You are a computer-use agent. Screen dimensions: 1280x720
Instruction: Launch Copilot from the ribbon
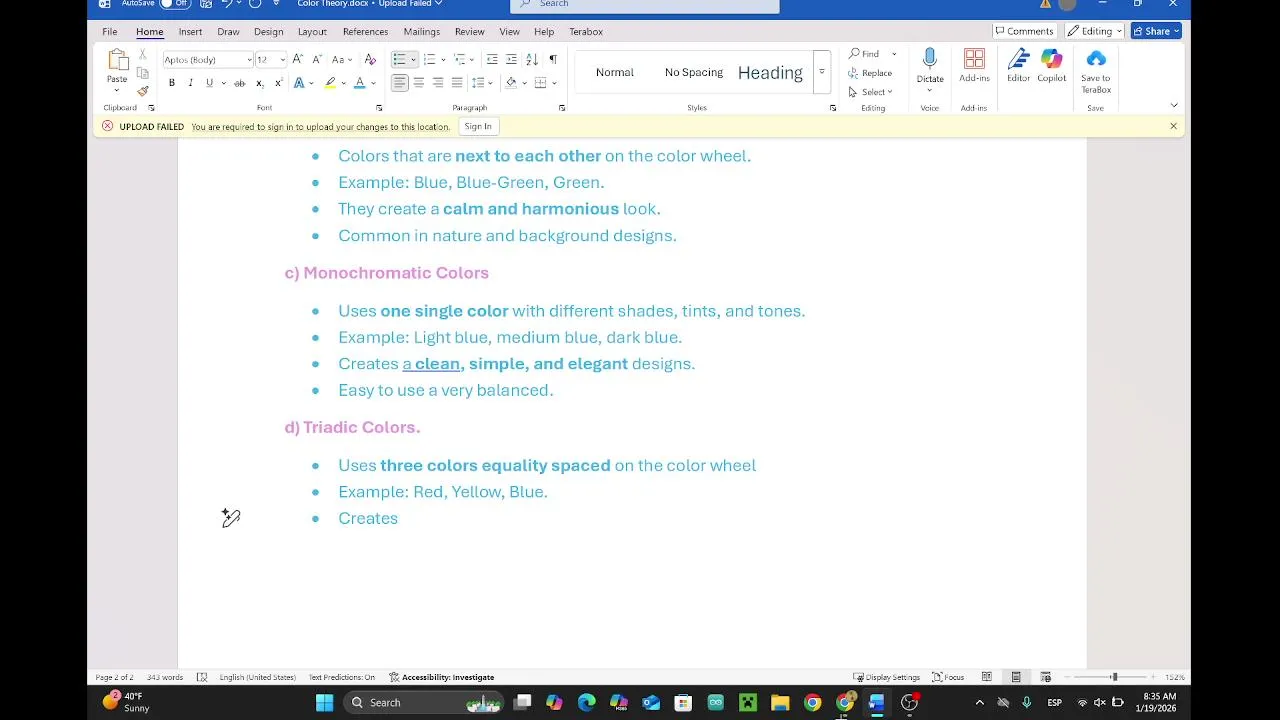click(1051, 67)
